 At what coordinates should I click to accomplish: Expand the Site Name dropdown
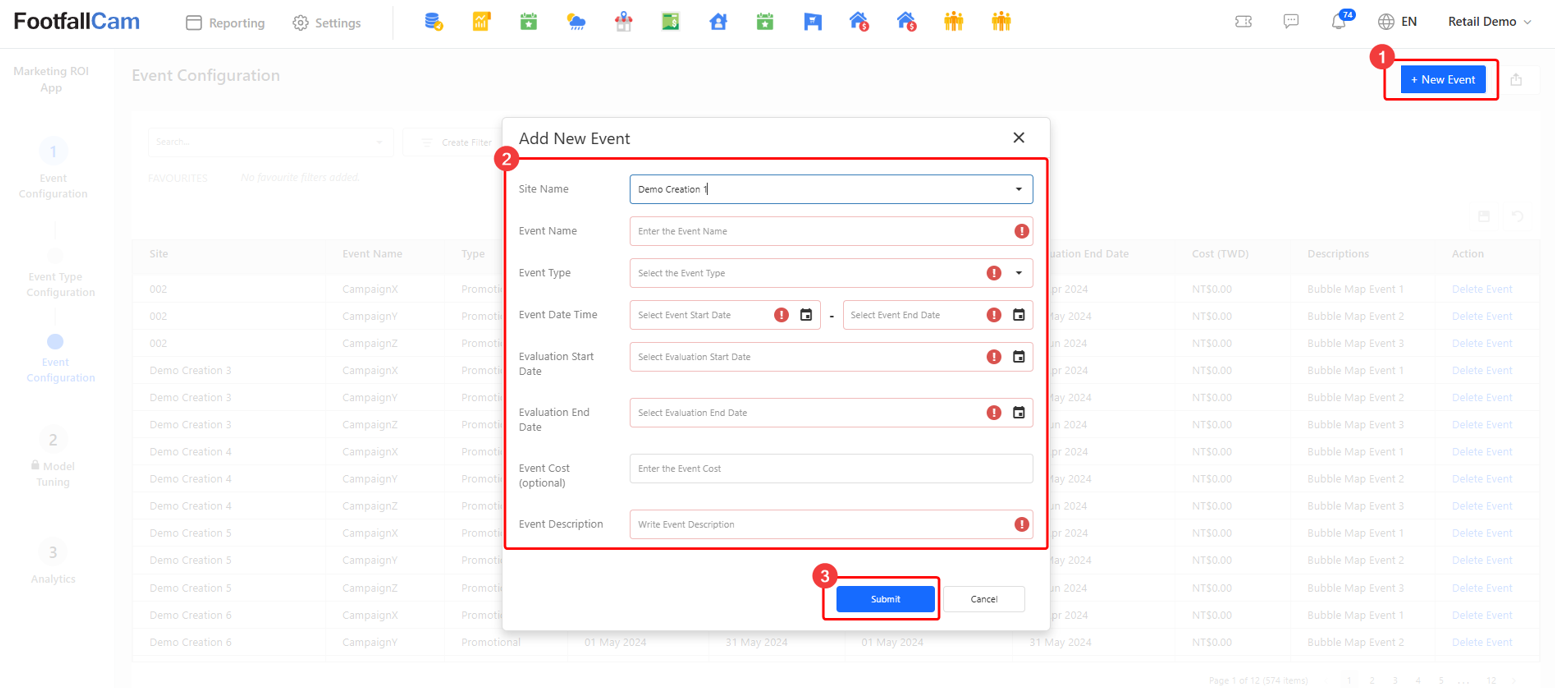pyautogui.click(x=1018, y=189)
